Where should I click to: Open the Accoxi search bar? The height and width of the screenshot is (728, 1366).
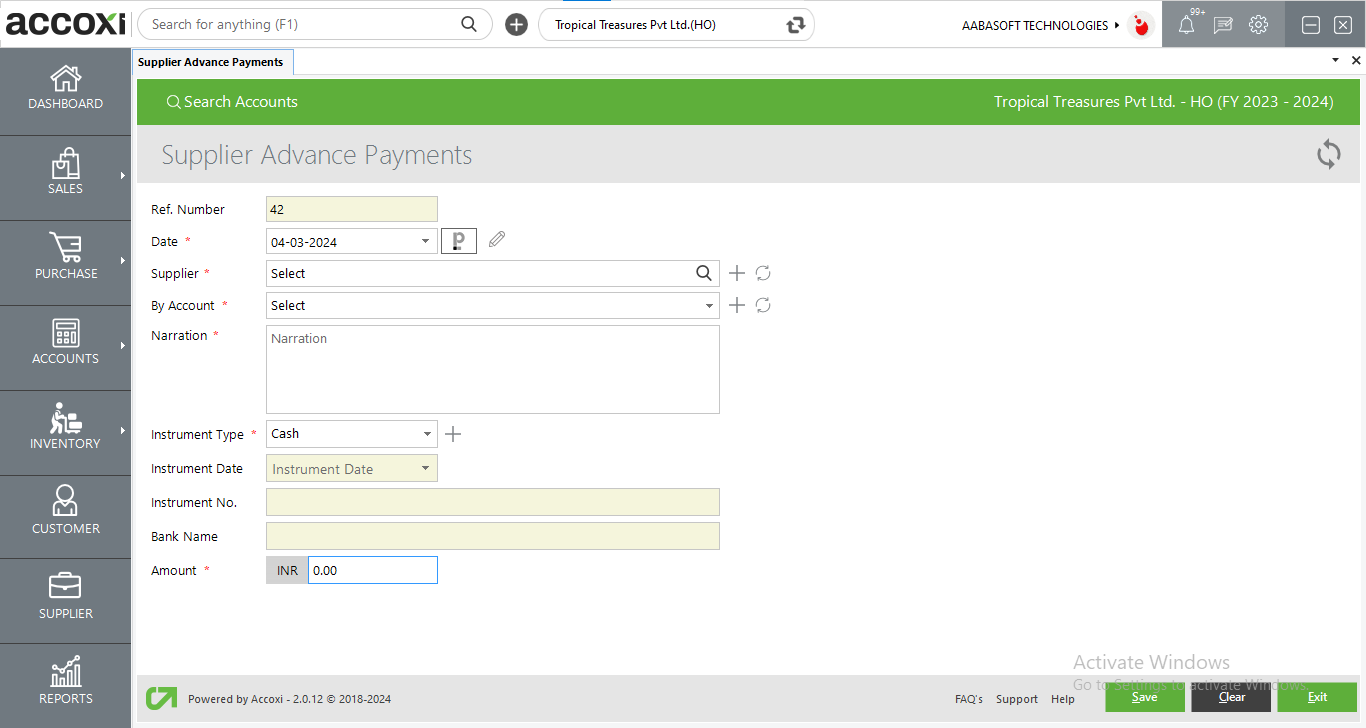click(300, 23)
